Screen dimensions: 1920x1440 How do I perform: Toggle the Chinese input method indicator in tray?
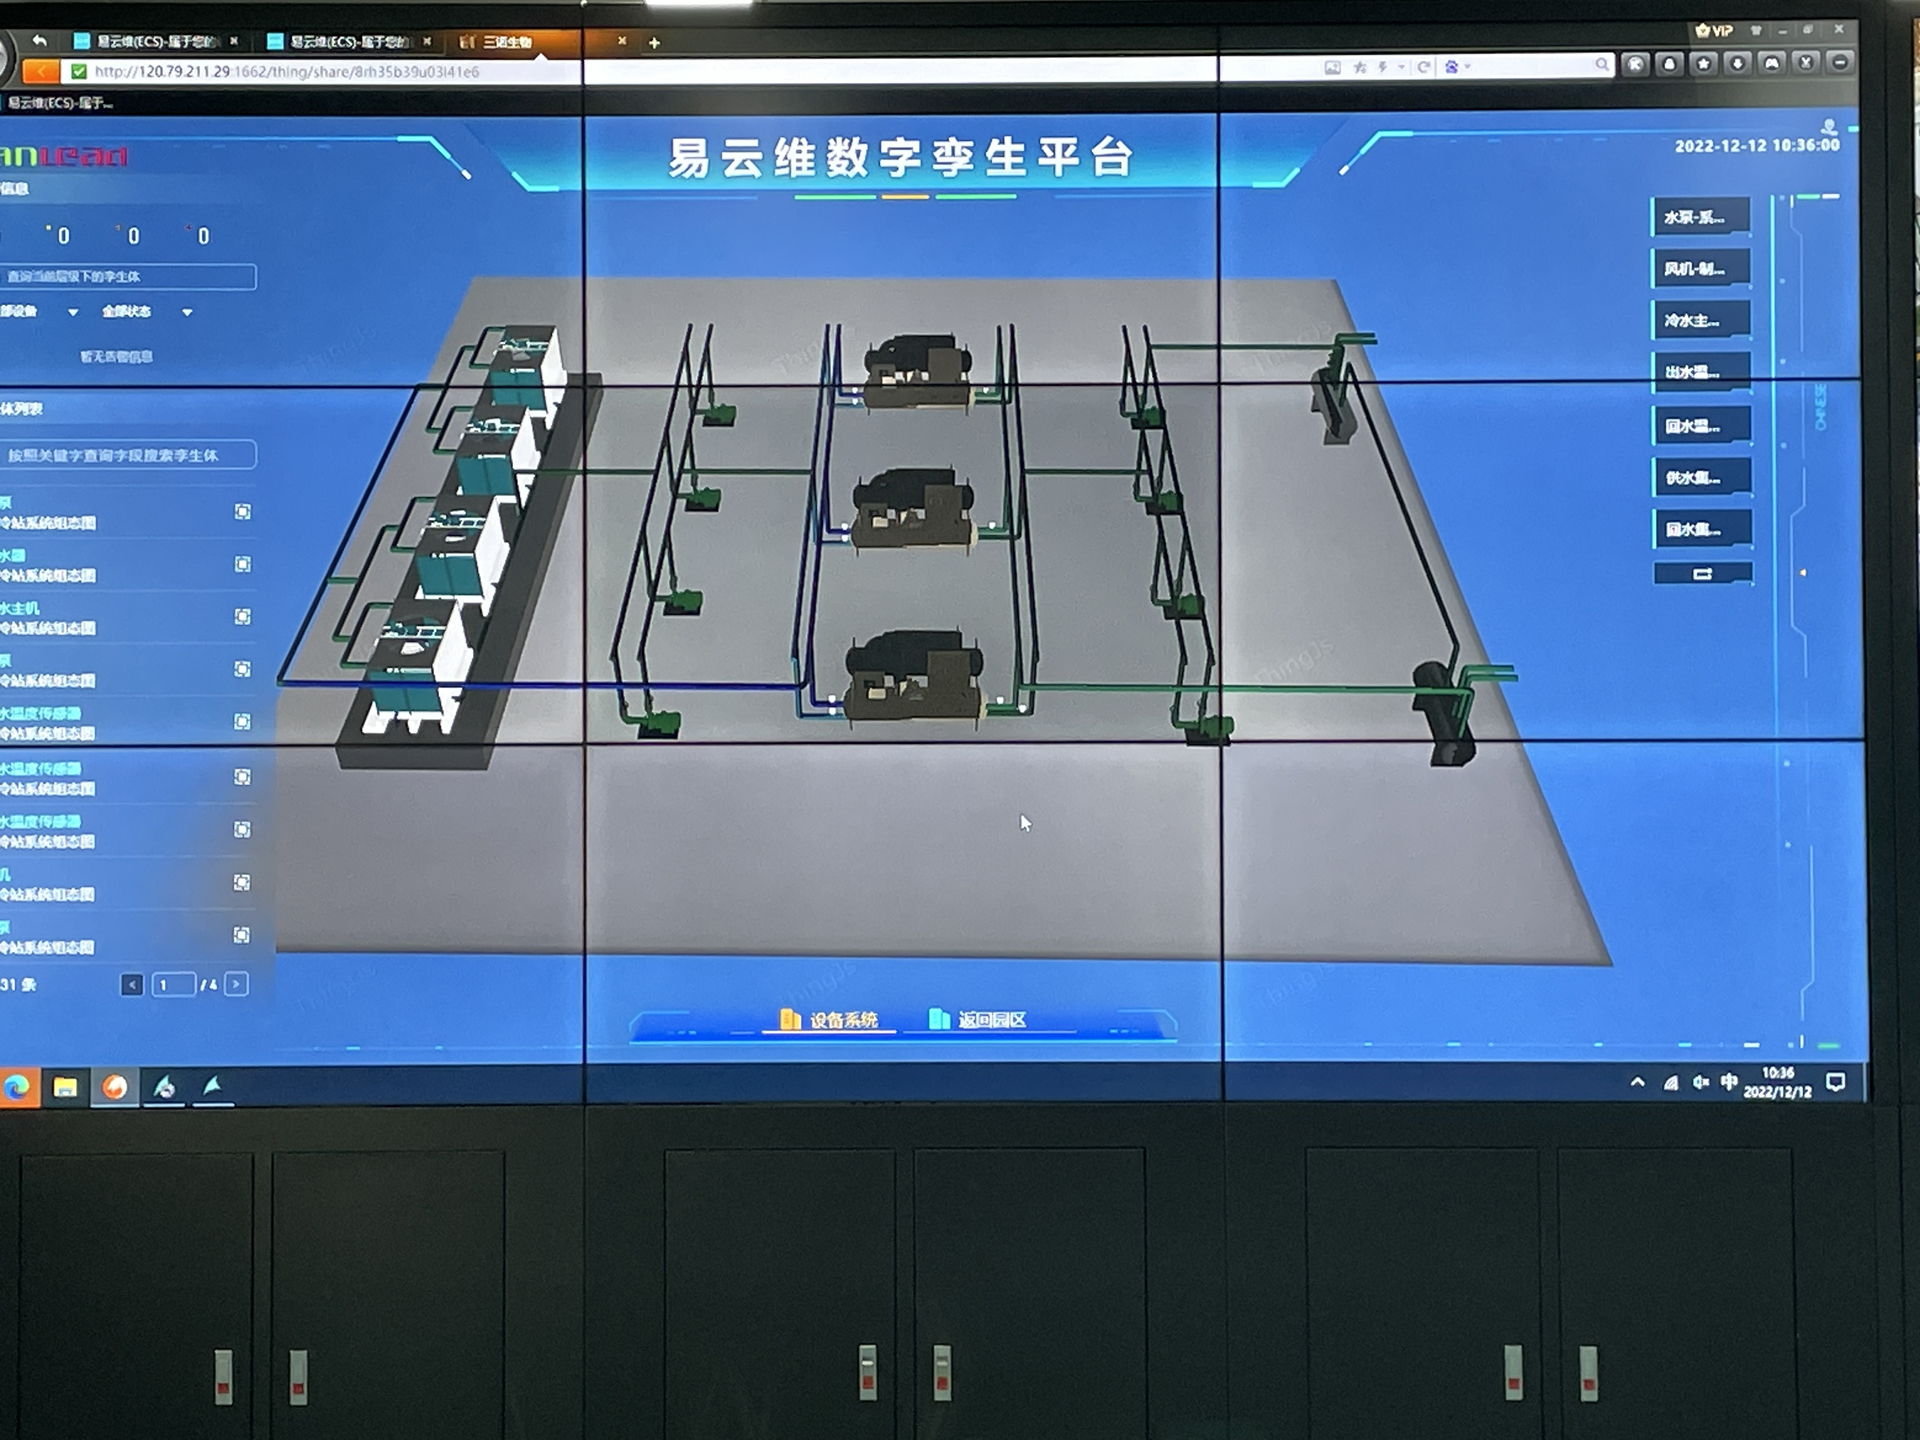coord(1729,1082)
